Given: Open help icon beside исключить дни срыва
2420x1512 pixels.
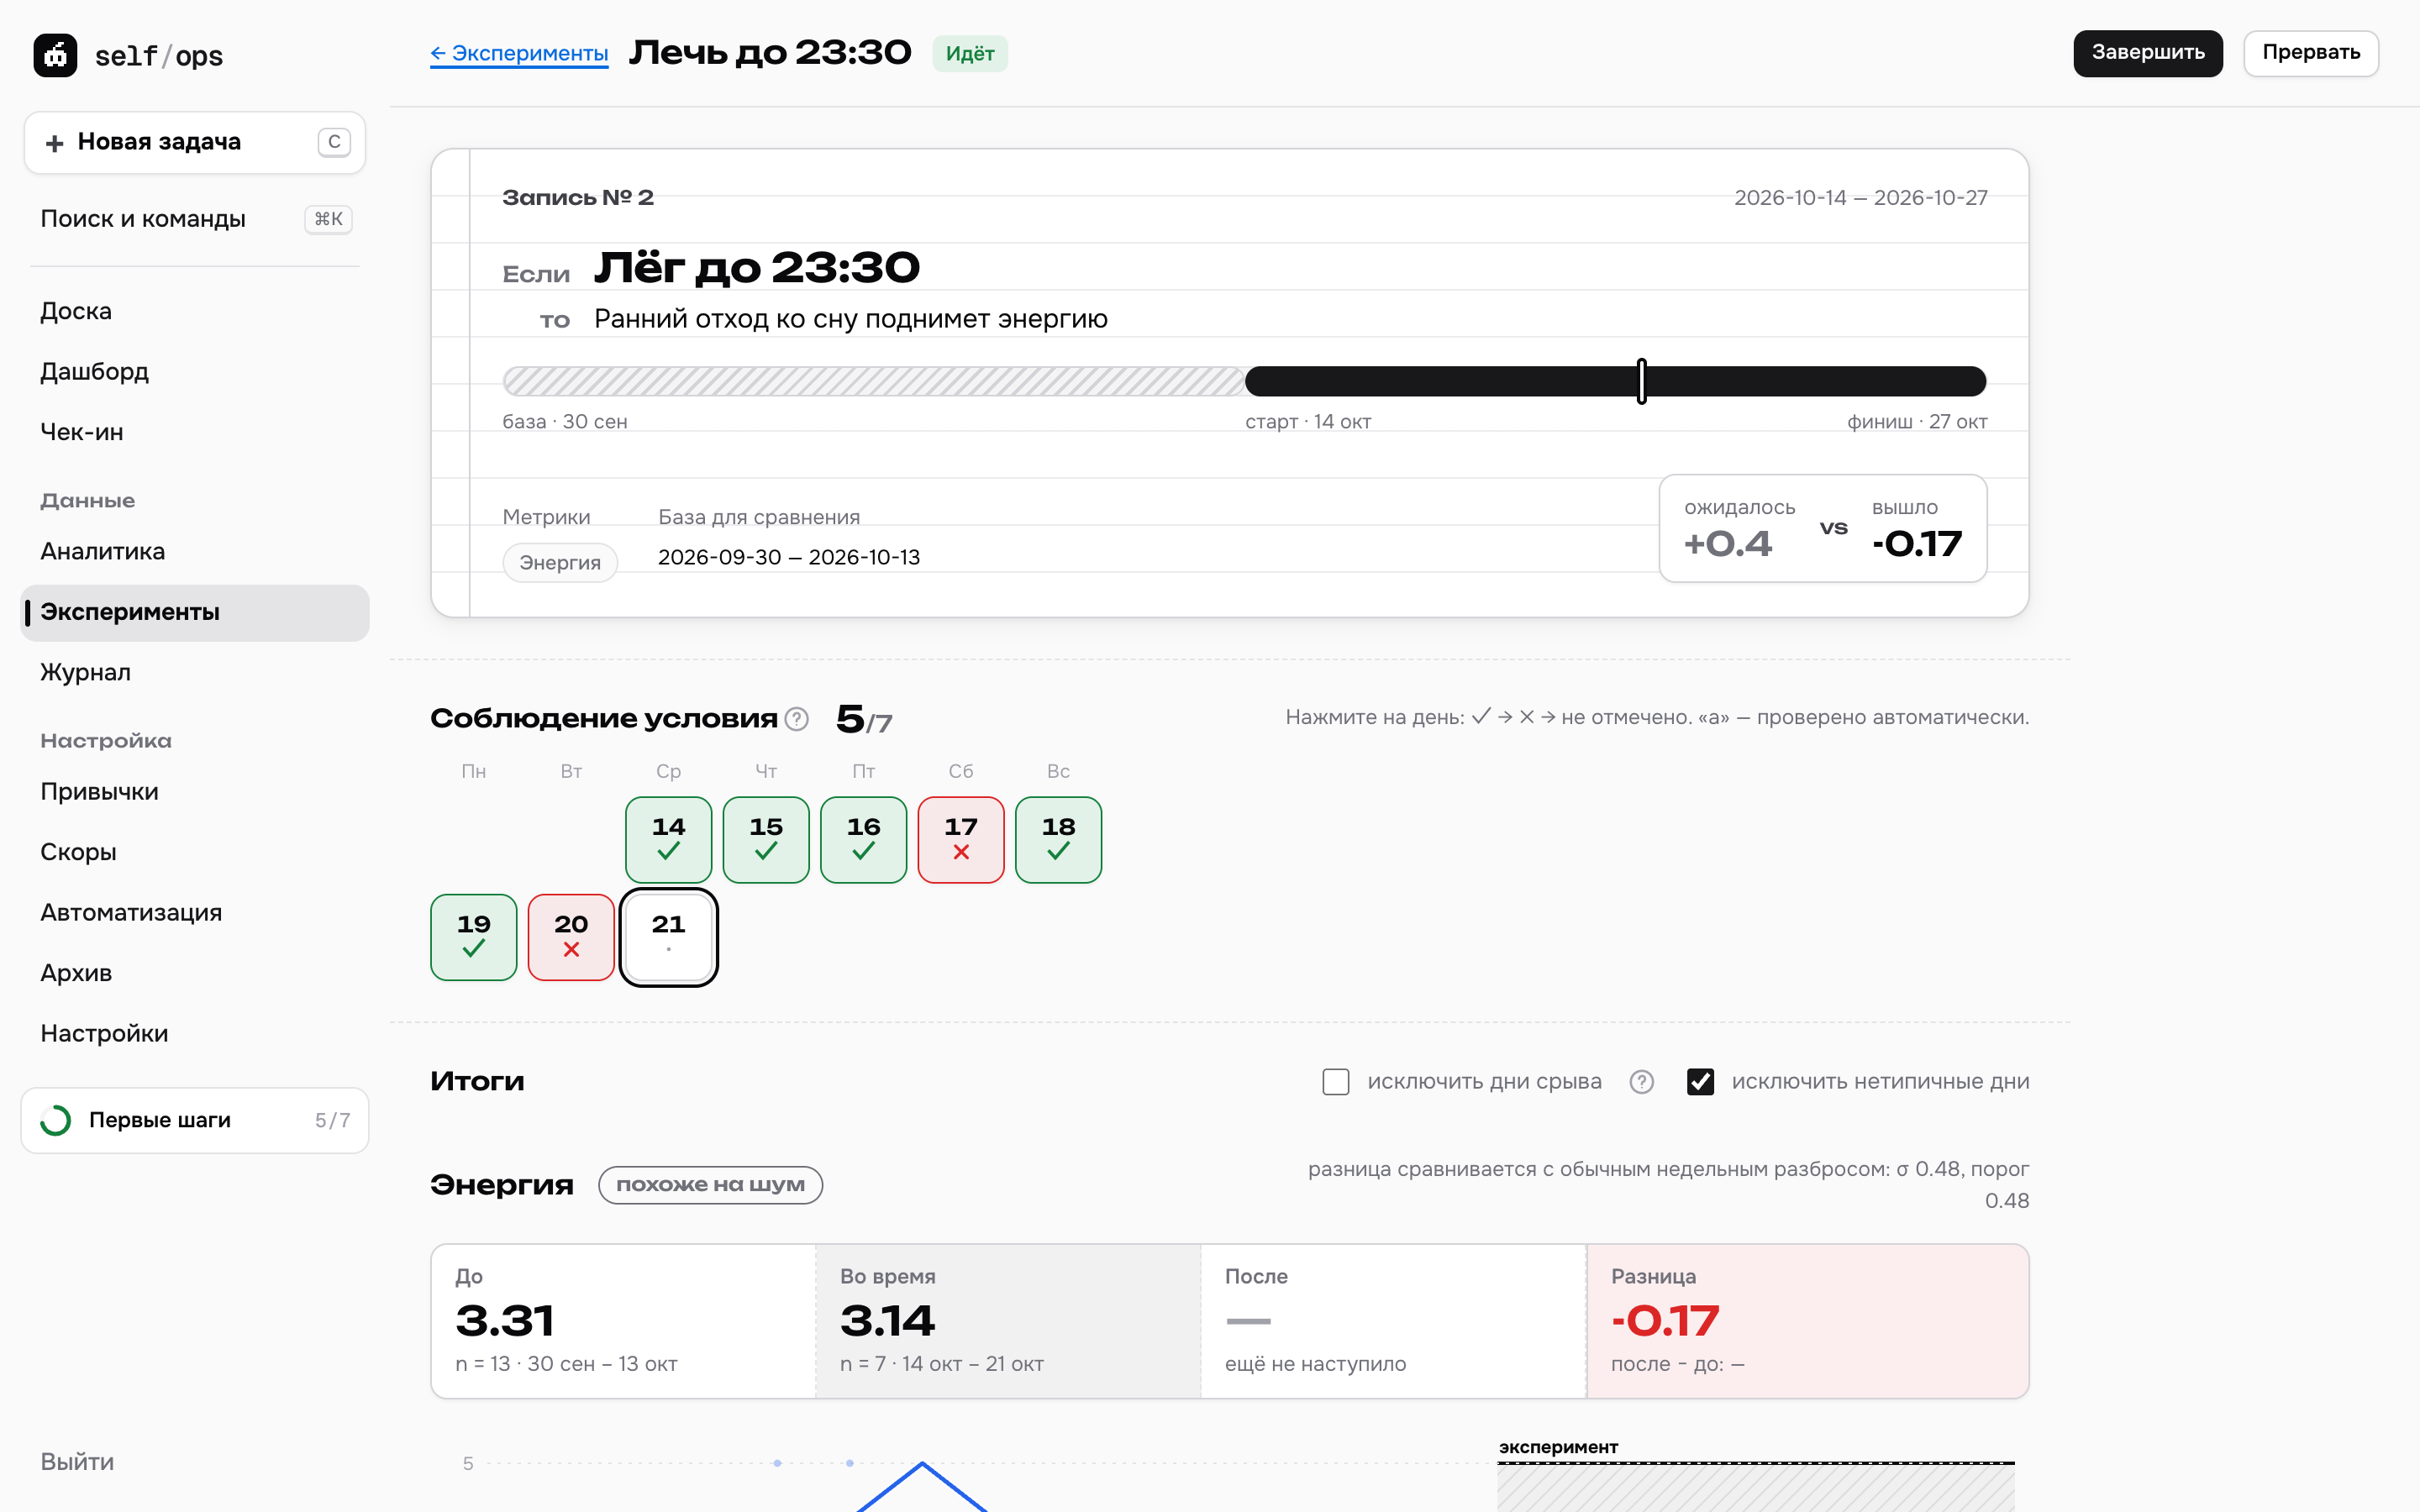Looking at the screenshot, I should click(x=1641, y=1082).
